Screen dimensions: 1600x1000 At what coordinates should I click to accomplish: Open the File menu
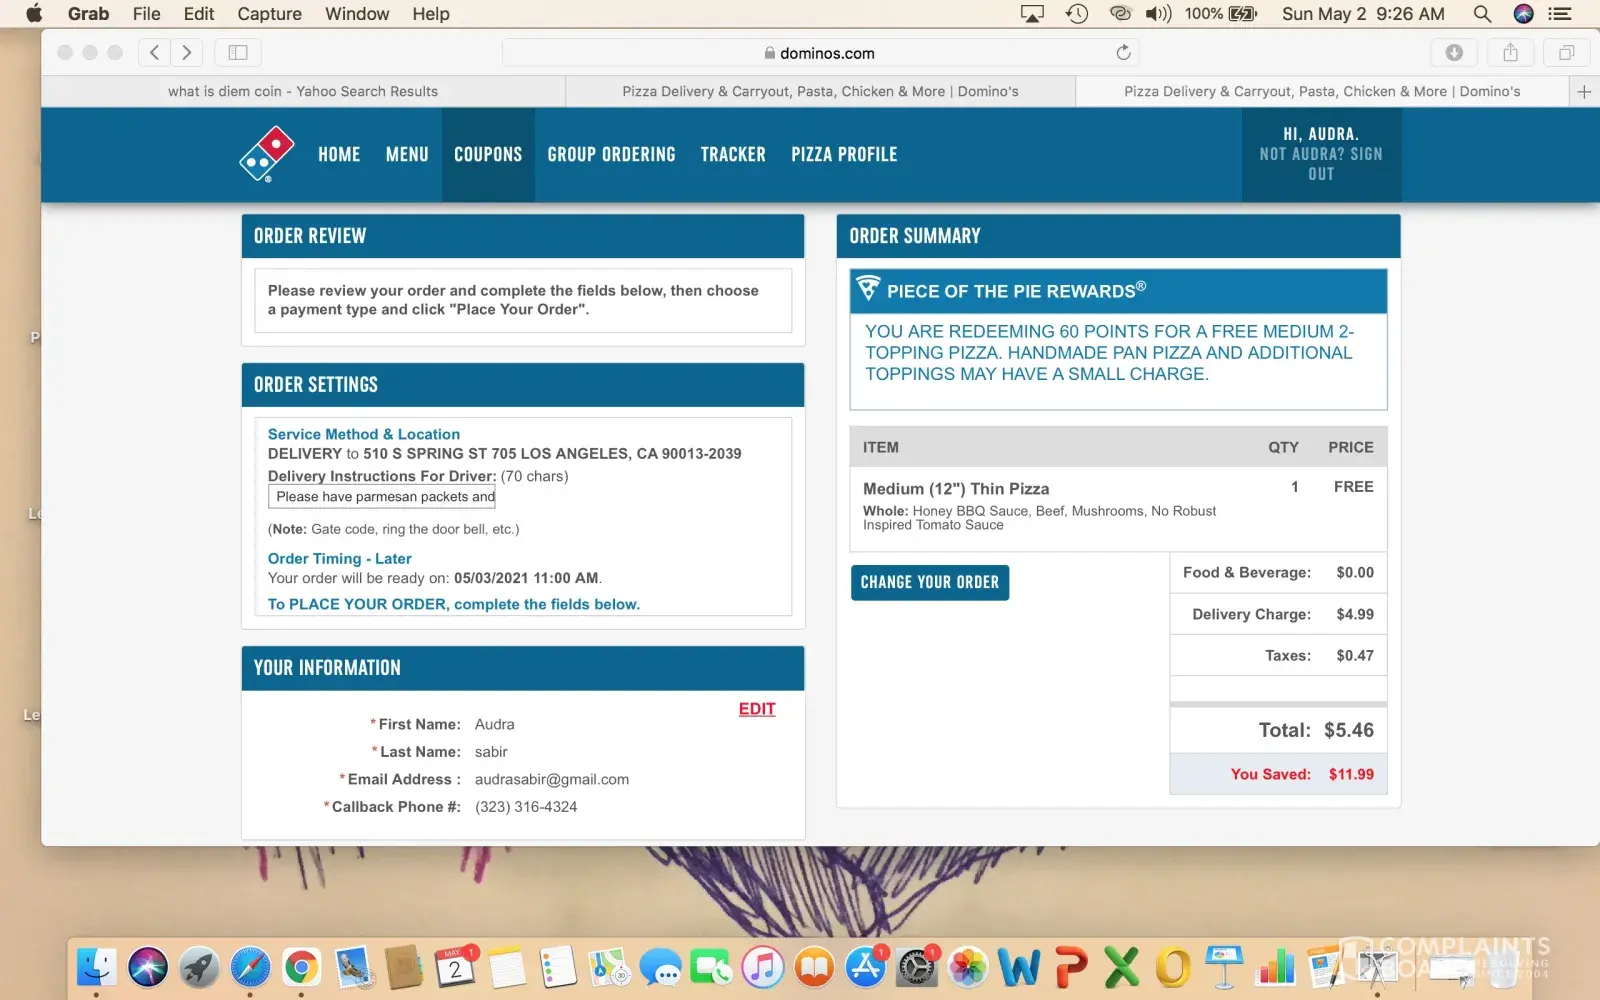(146, 14)
